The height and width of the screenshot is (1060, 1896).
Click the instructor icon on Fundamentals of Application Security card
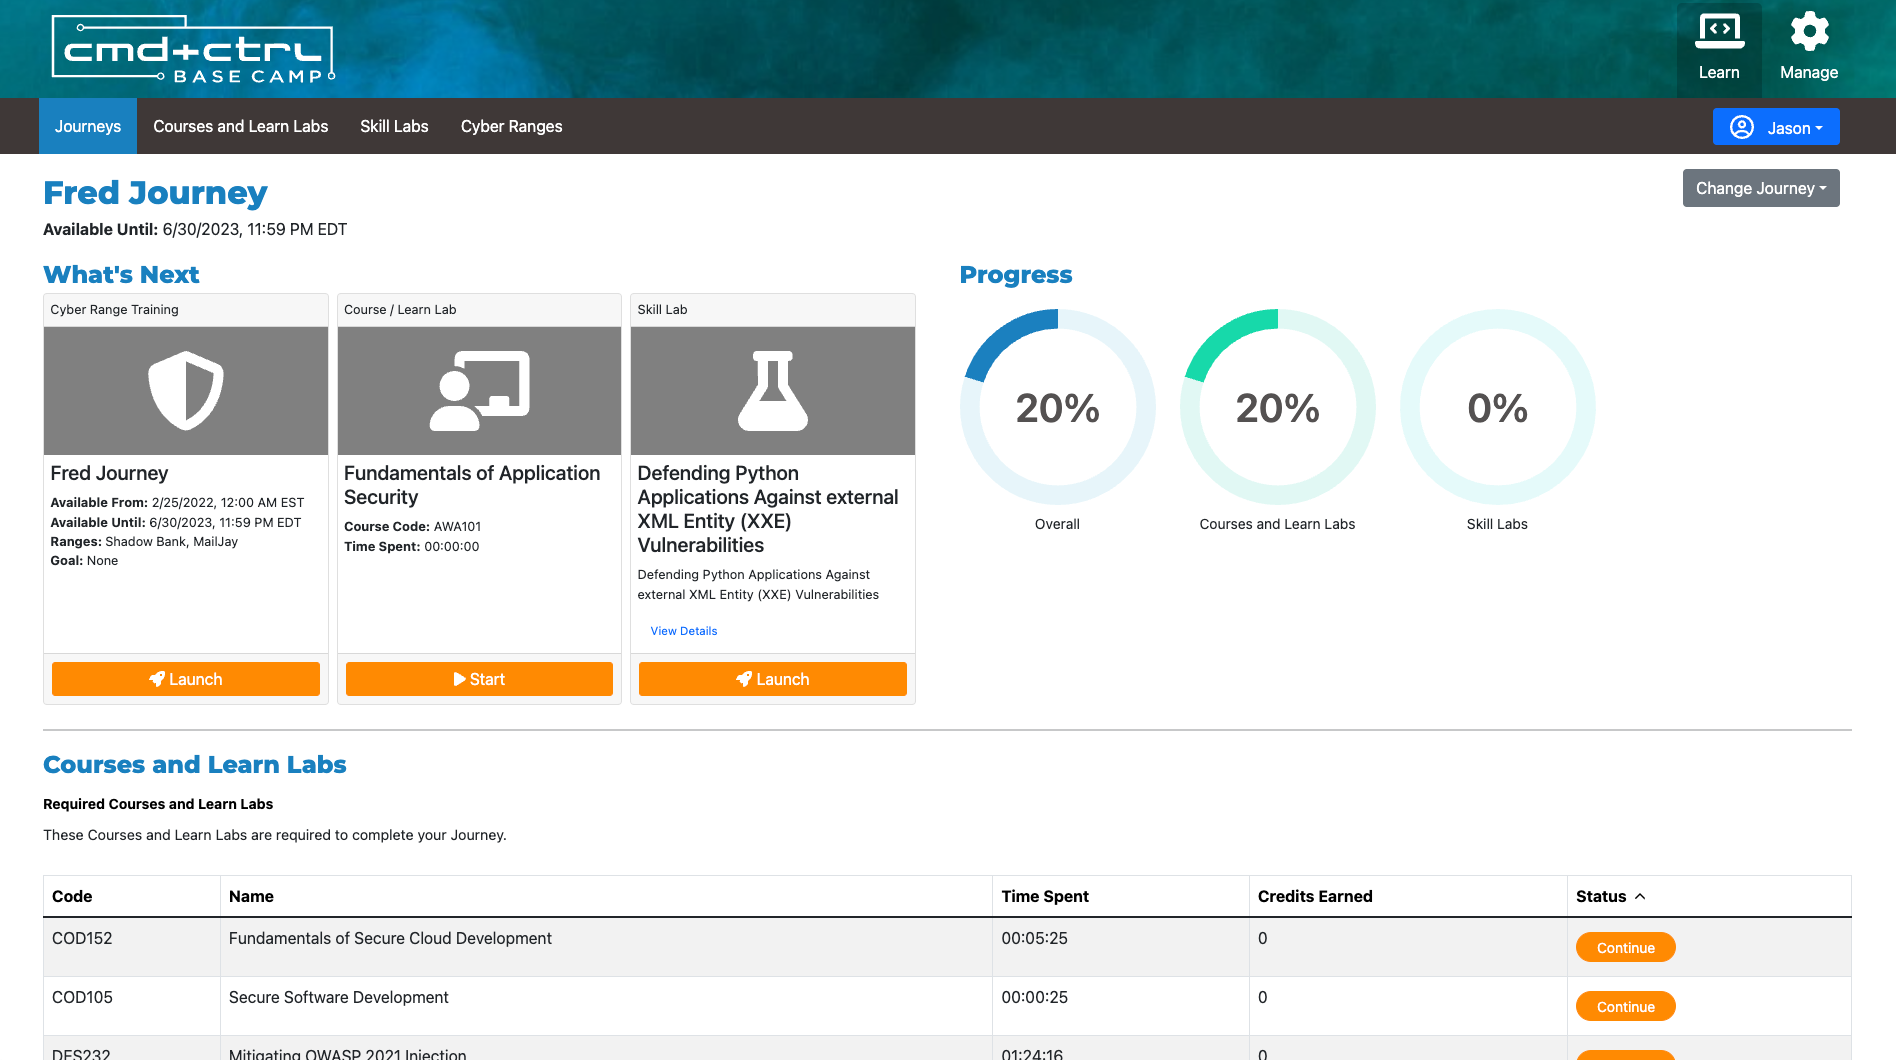(x=480, y=390)
